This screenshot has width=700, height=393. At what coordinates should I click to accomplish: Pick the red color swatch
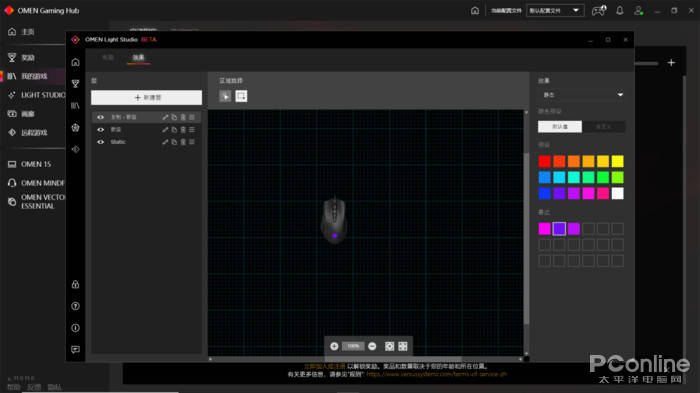coord(545,161)
